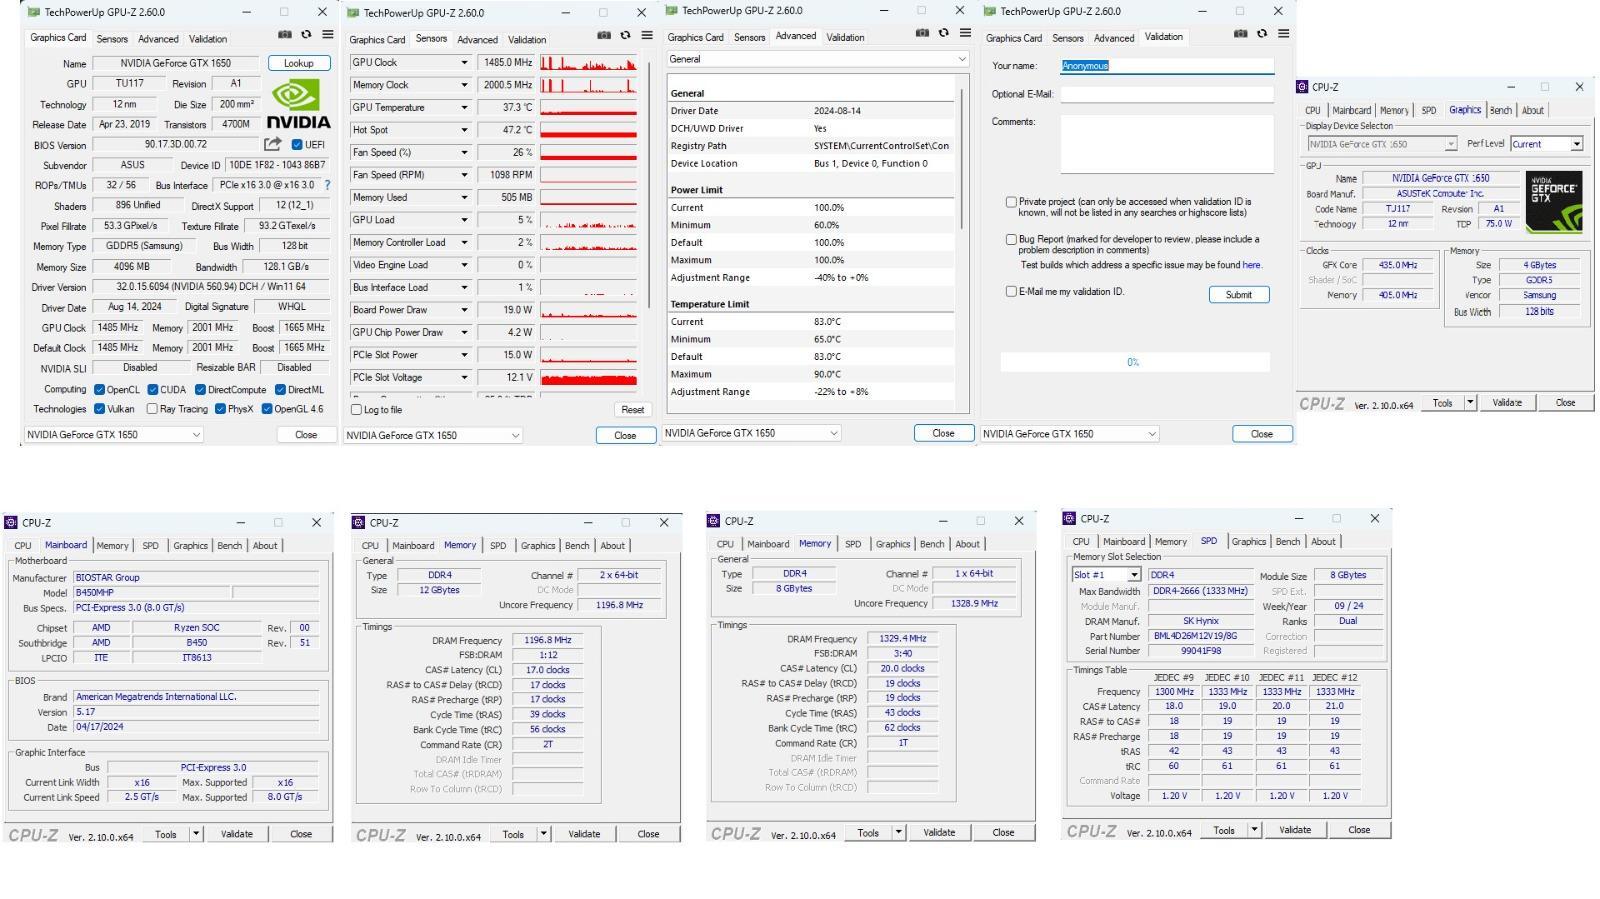Screen dimensions: 1600x899
Task: Toggle the DirectCompute checkbox
Action: pyautogui.click(x=200, y=389)
